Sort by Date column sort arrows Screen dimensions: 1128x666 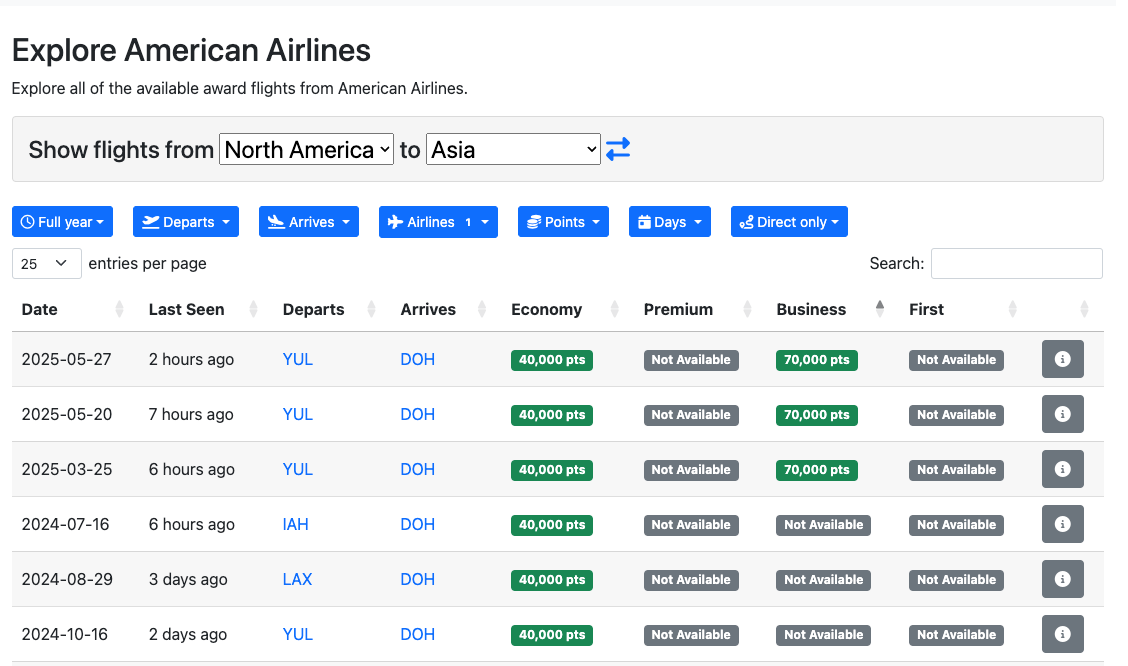[x=120, y=309]
